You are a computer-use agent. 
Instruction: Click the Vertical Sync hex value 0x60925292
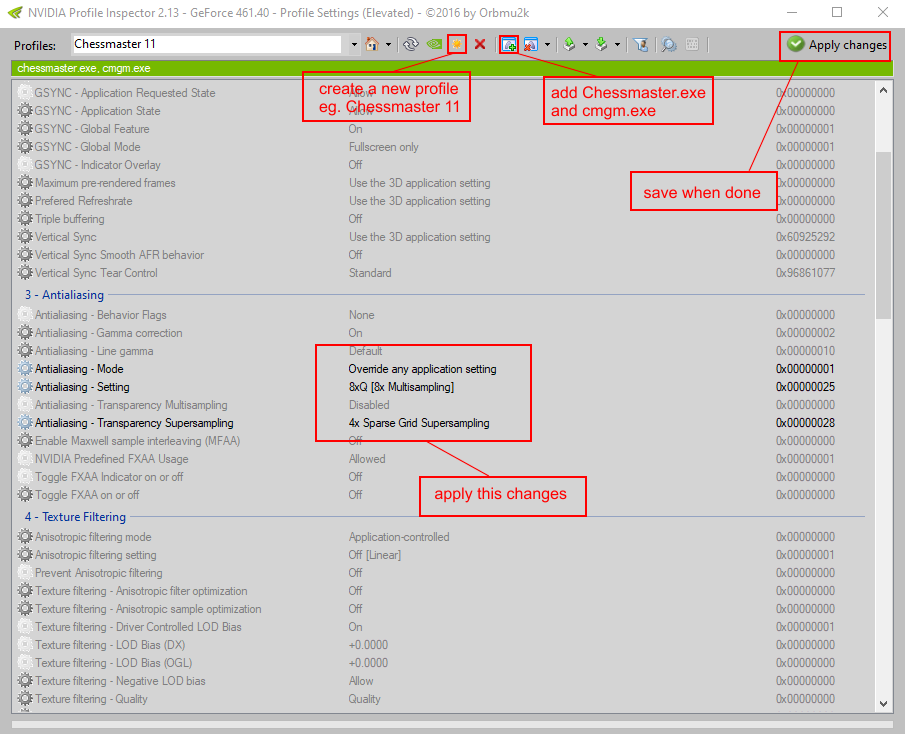805,237
